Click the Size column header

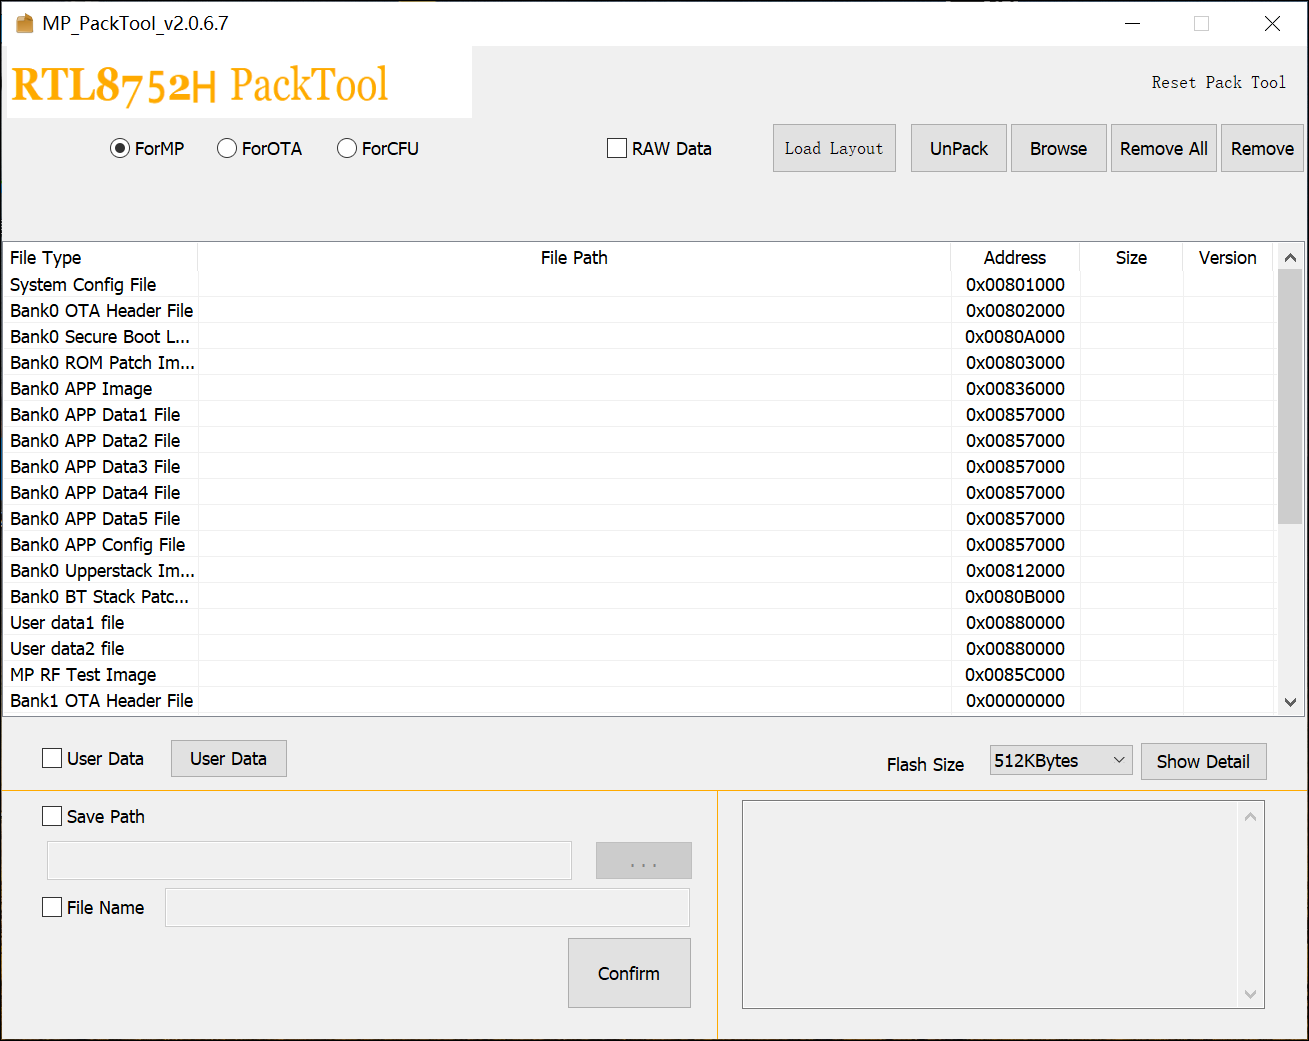pos(1131,257)
